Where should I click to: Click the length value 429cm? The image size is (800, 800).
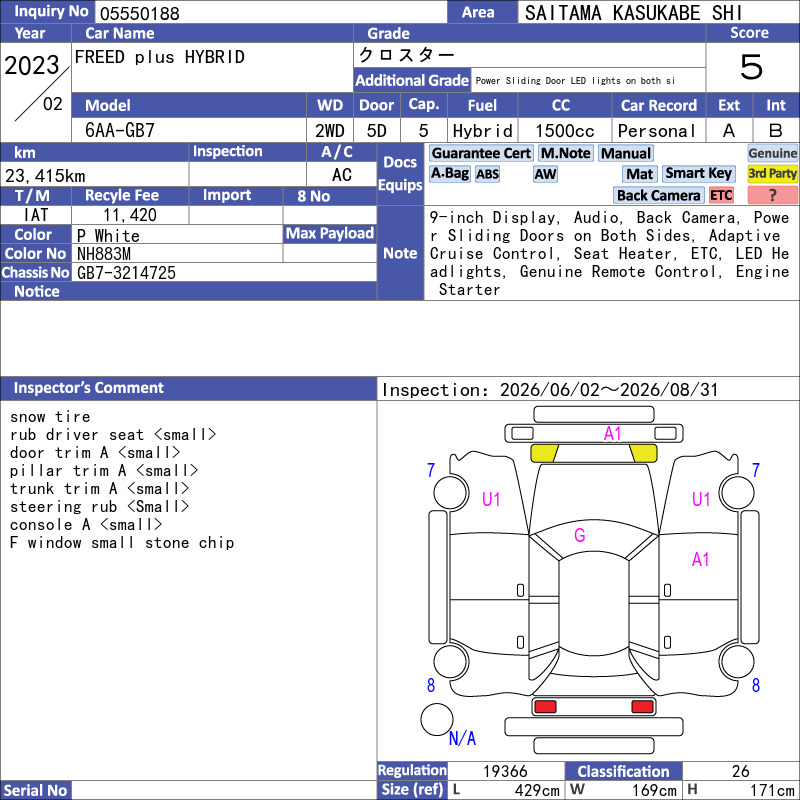click(x=537, y=790)
